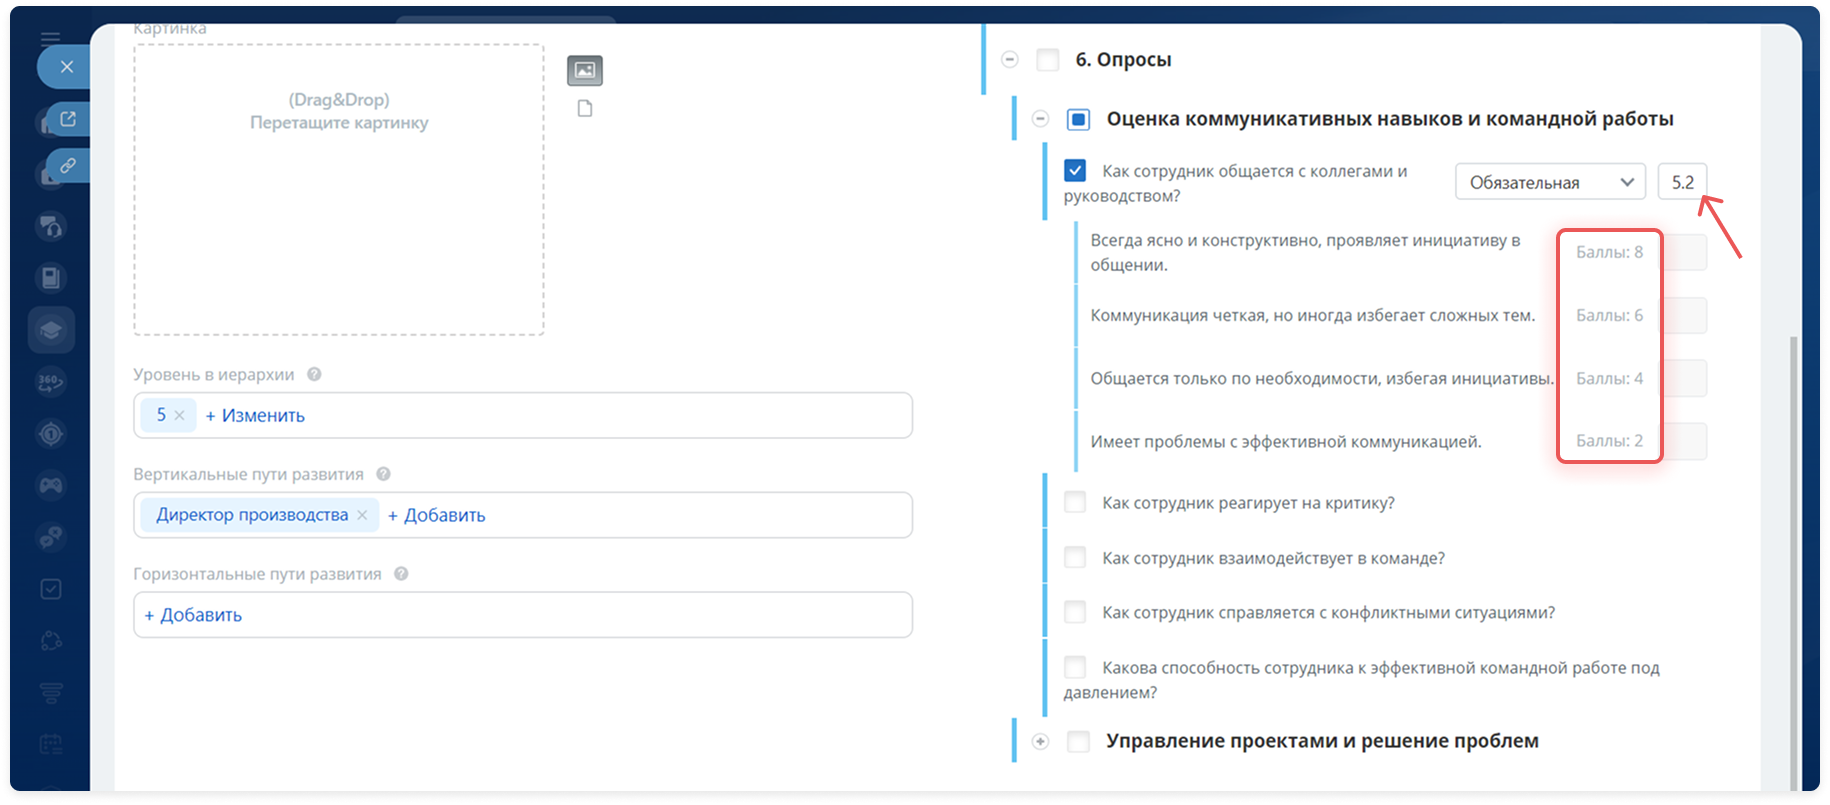This screenshot has width=1830, height=805.
Task: Click the open-in-new-window icon in the sidebar
Action: click(68, 119)
